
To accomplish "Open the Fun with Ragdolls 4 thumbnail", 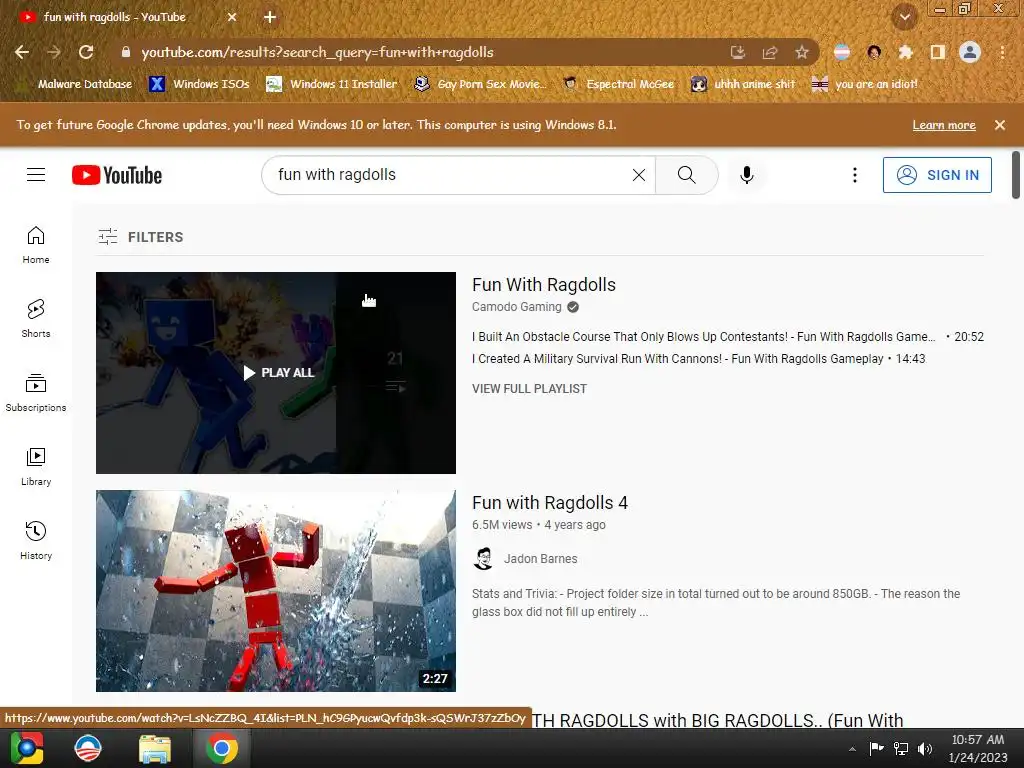I will point(276,591).
